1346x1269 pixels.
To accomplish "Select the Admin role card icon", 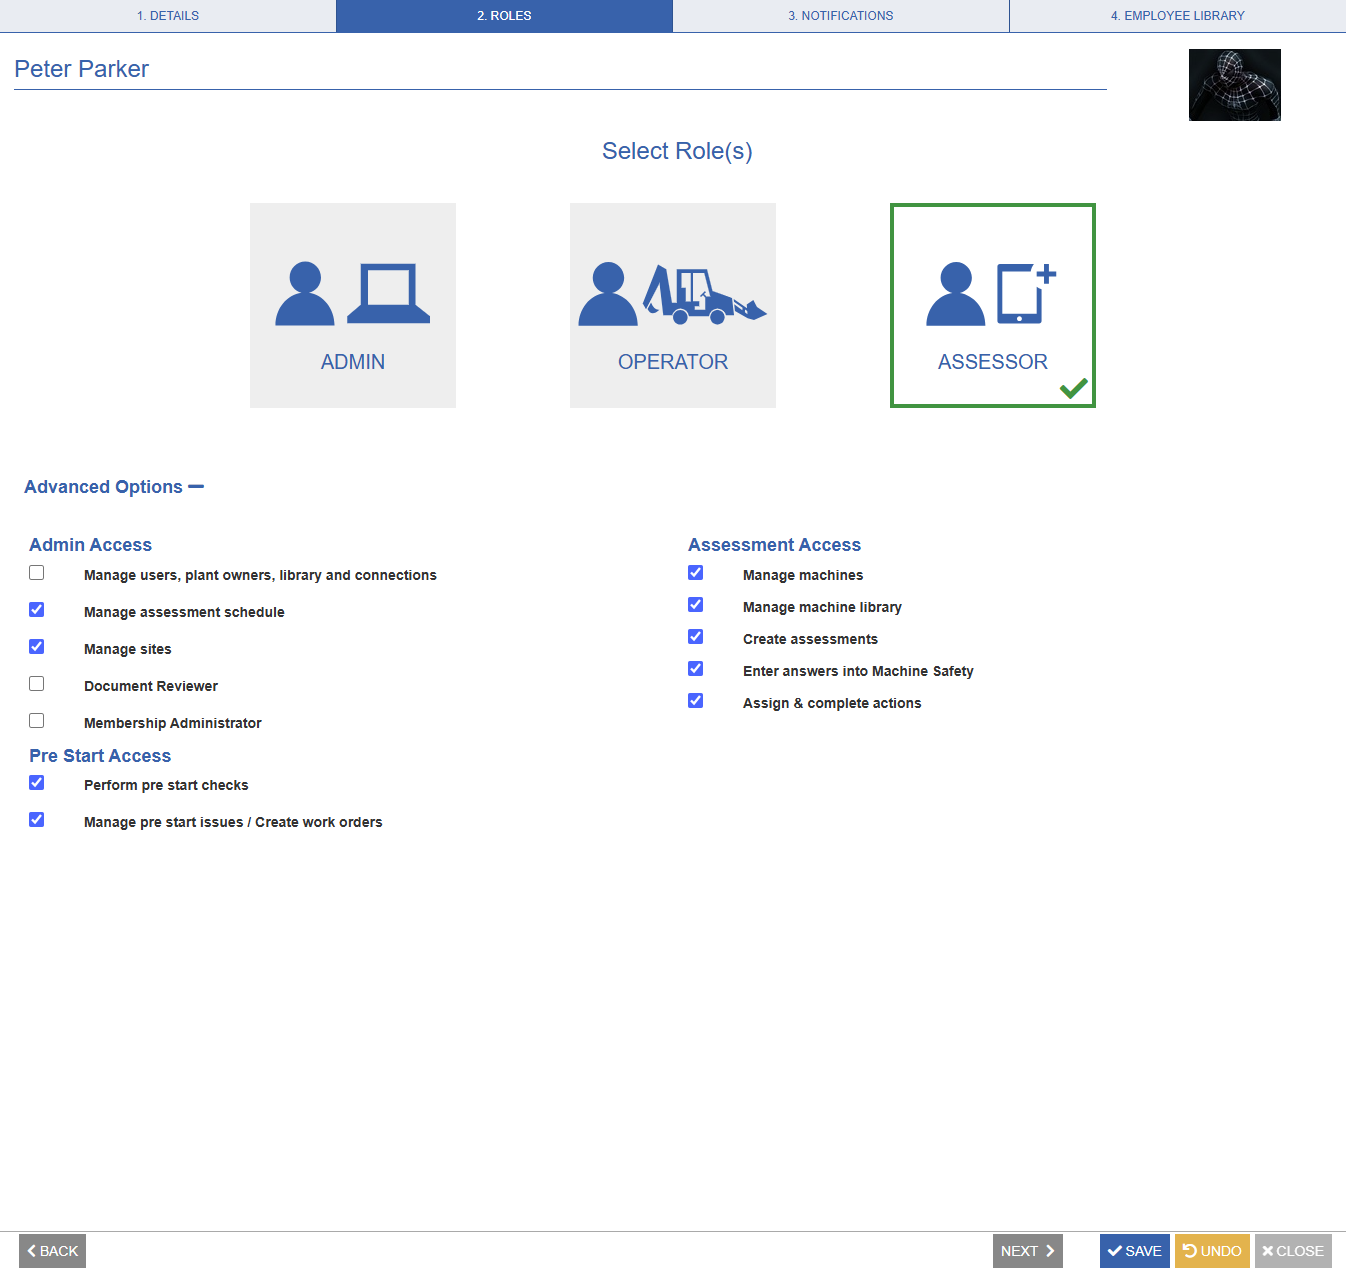I will point(352,294).
